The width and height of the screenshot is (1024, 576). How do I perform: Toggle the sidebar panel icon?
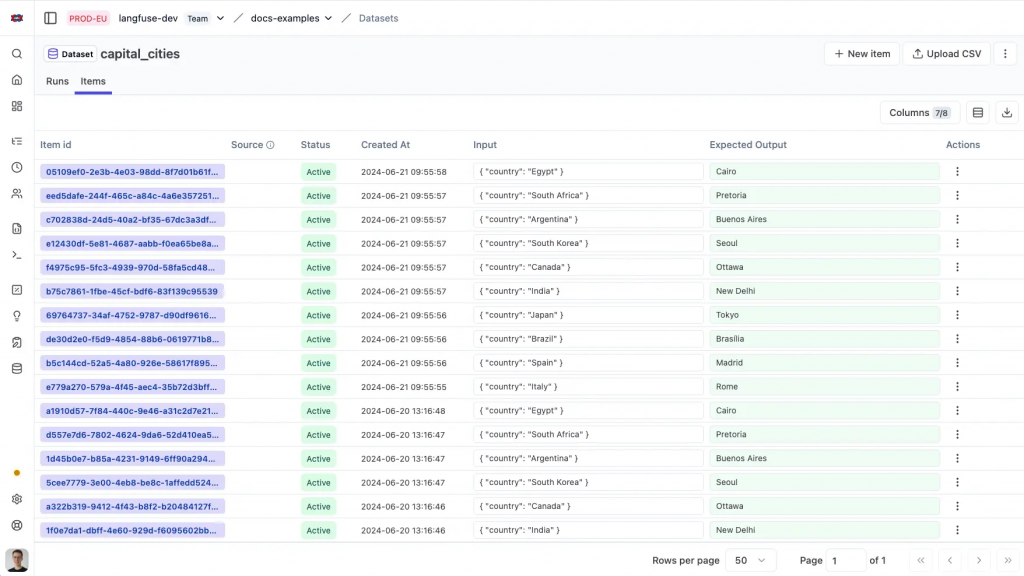50,18
